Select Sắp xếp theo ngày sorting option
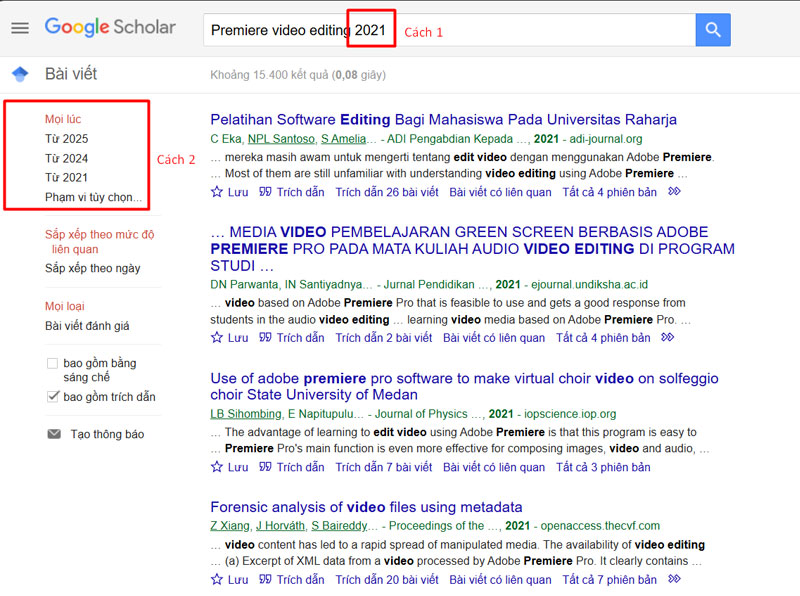 pos(92,268)
